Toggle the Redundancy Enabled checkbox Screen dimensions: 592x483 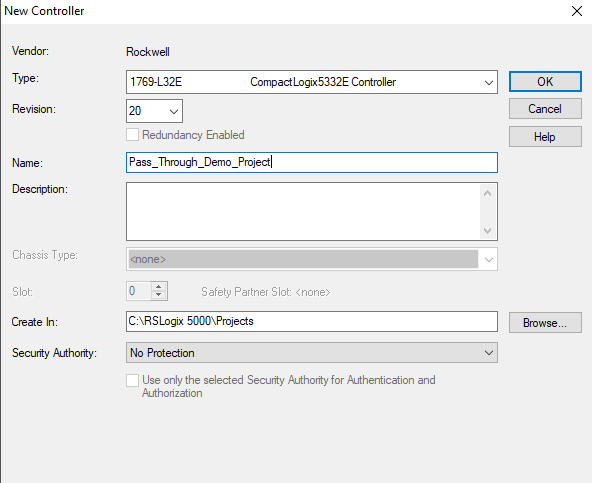(x=132, y=135)
